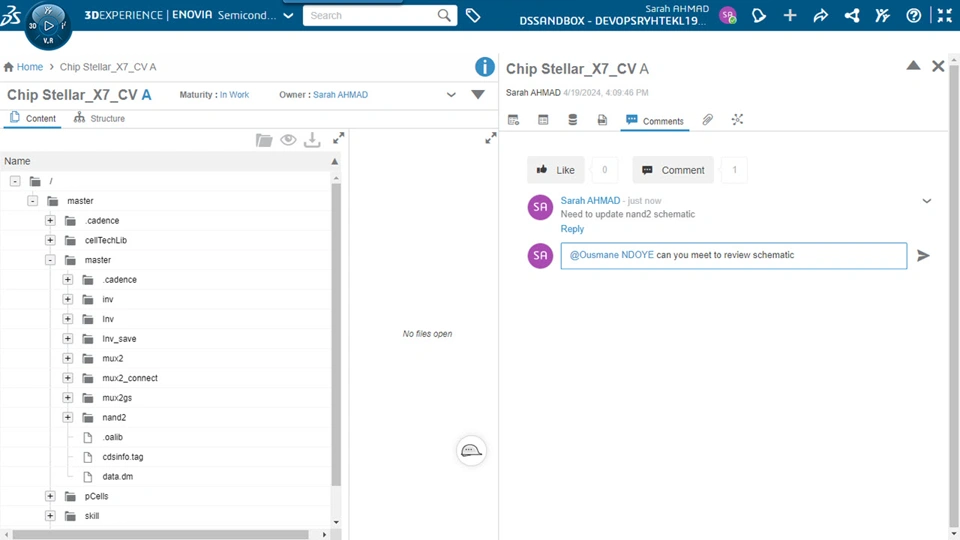The height and width of the screenshot is (540, 960).
Task: Open the filled triangle actions menu
Action: pos(478,95)
